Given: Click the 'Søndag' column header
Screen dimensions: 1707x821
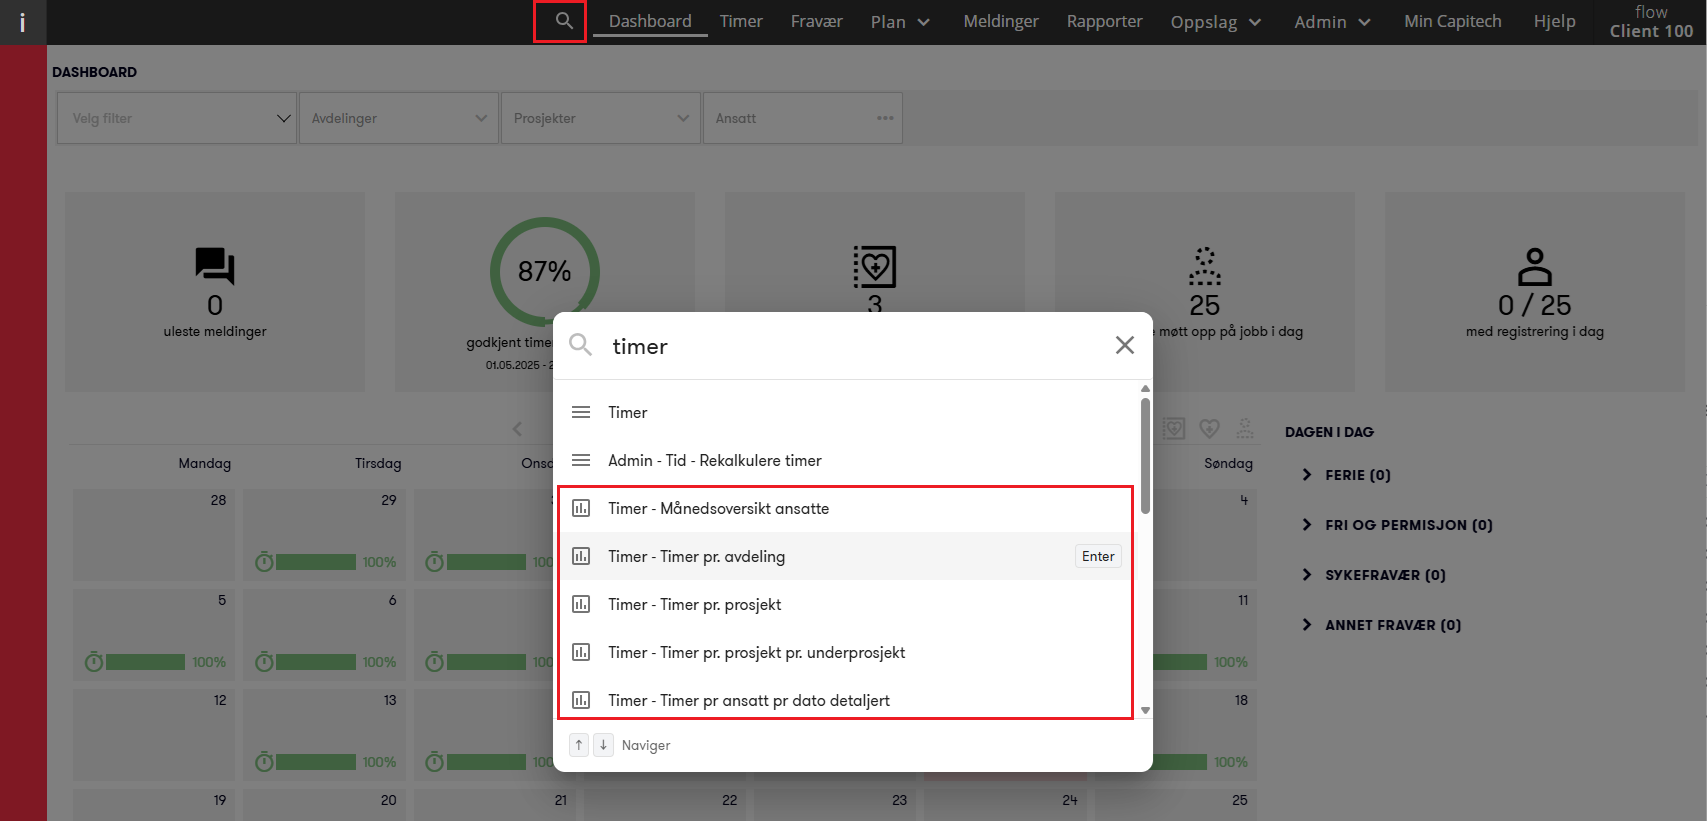Looking at the screenshot, I should [1228, 463].
